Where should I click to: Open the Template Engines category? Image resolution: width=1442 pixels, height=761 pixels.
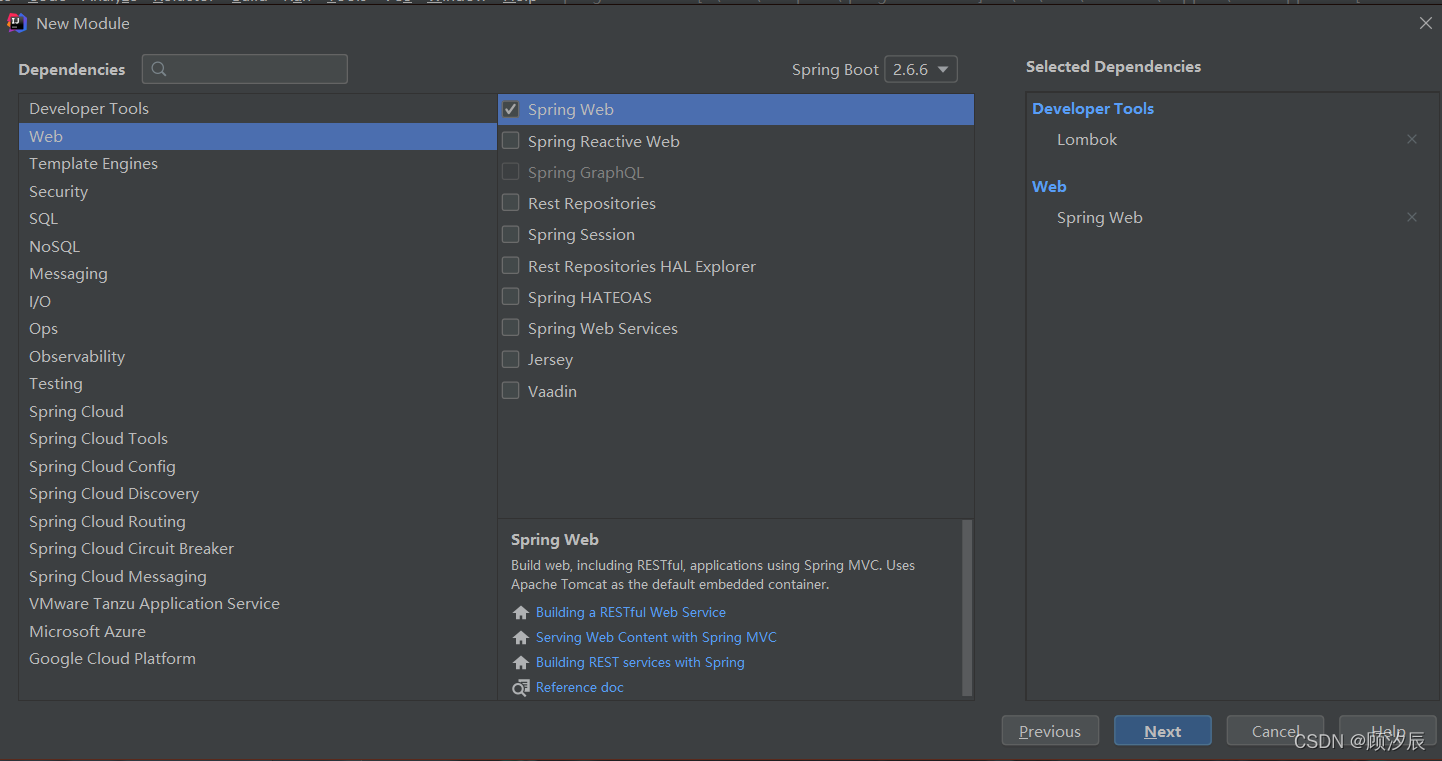(x=257, y=163)
